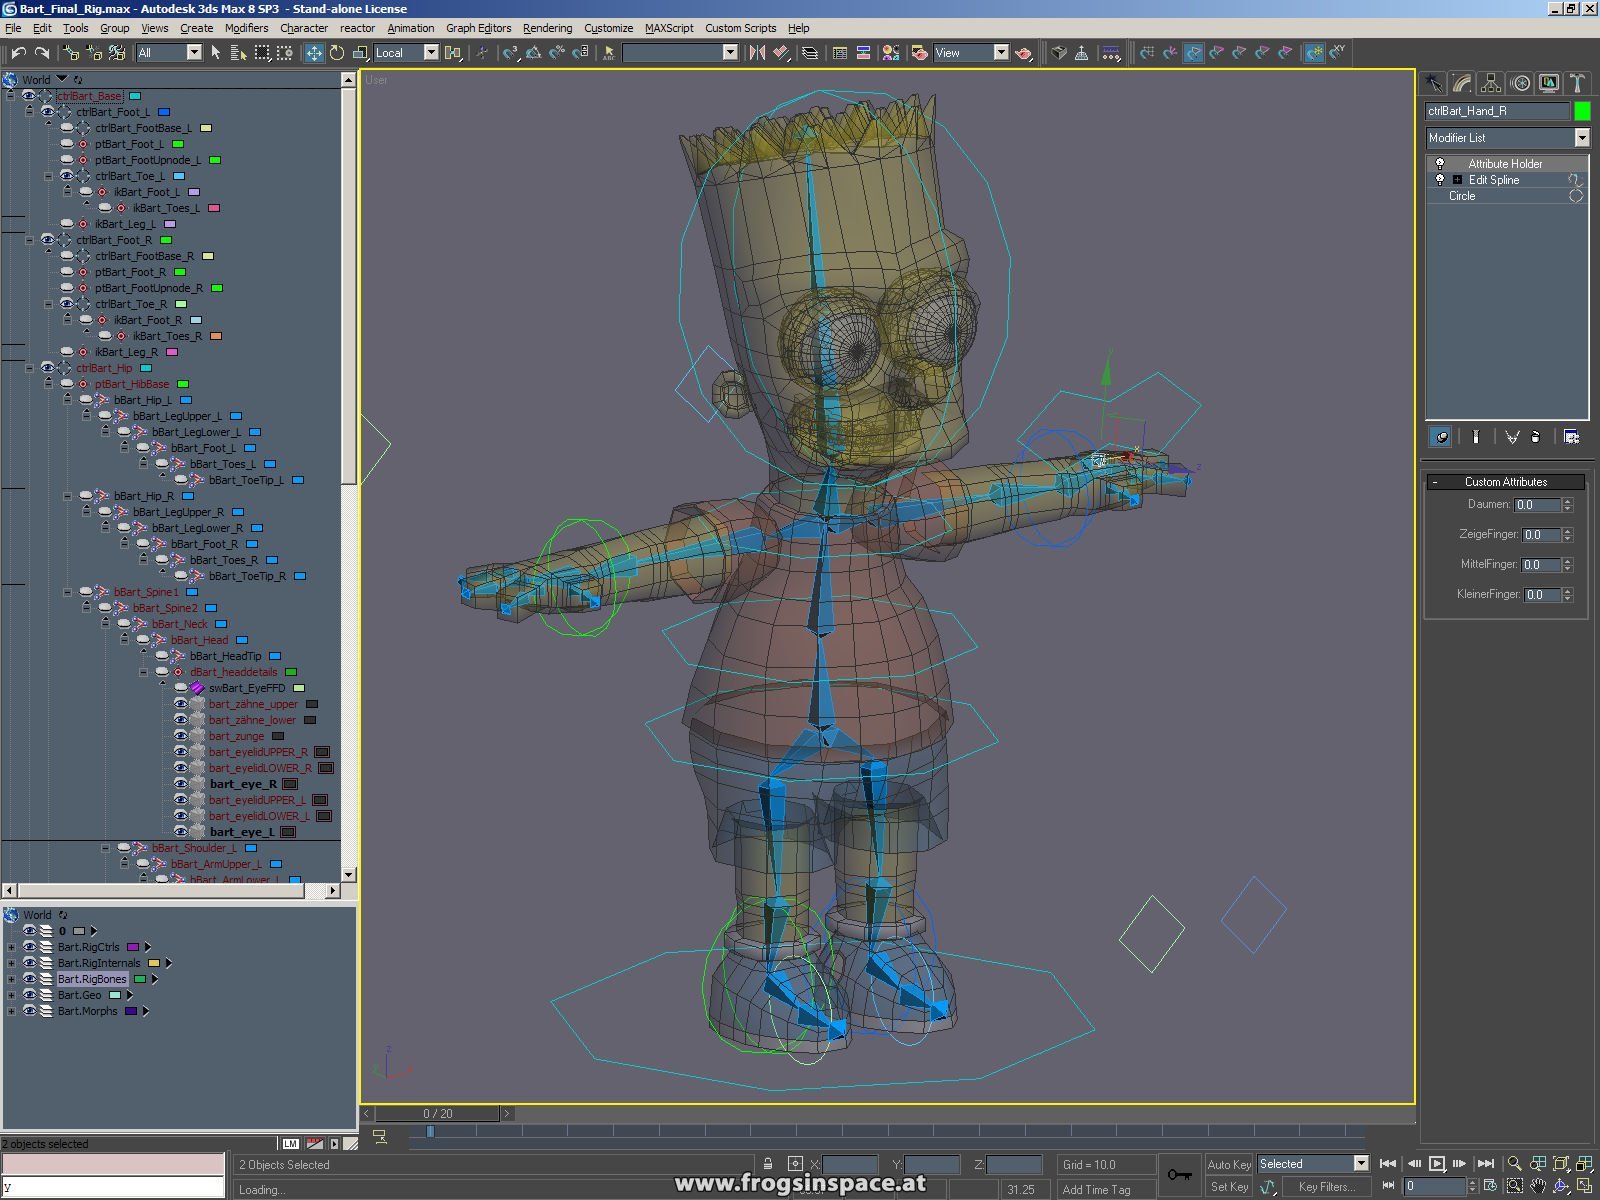Open the MAXScript menu

(x=669, y=28)
